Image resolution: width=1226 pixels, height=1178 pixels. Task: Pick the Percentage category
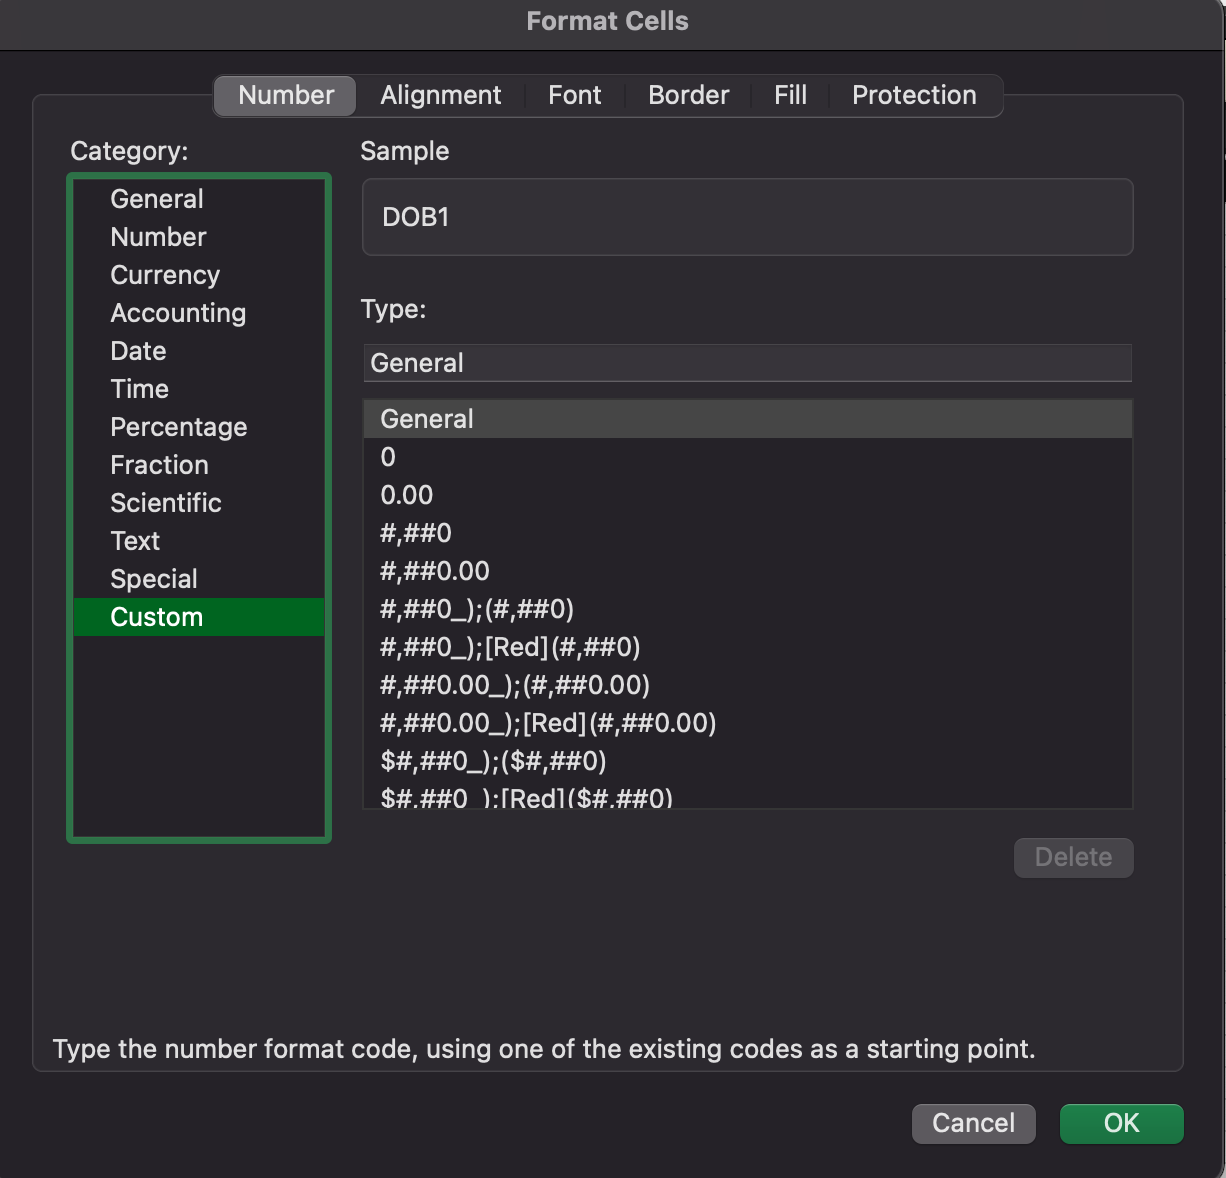178,427
